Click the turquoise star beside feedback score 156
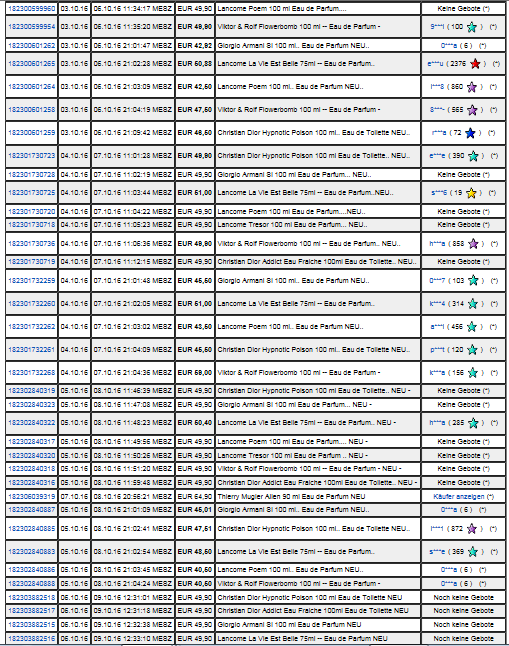This screenshot has height=646, width=509. [x=473, y=373]
